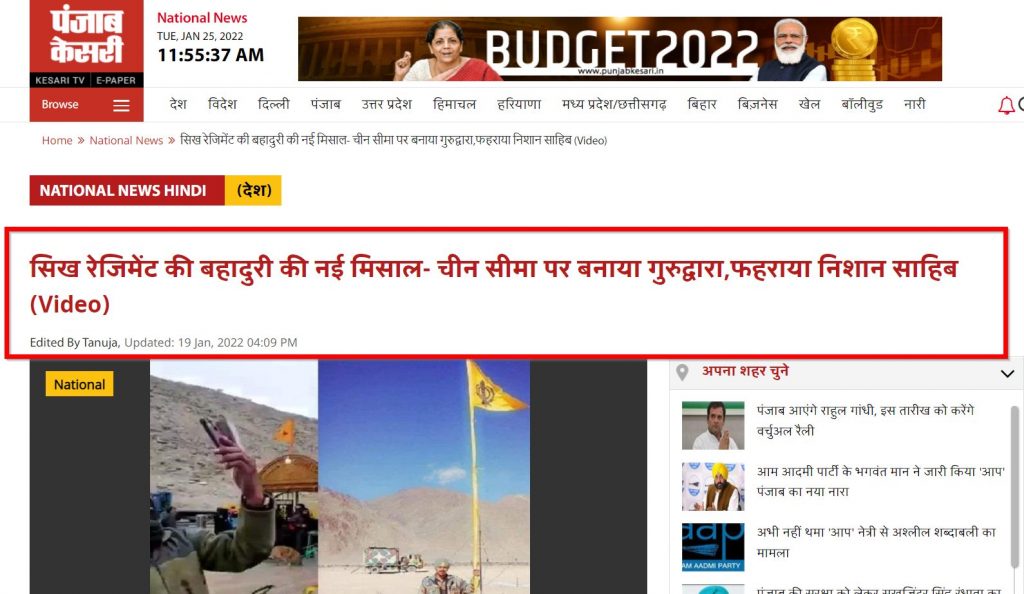
Task: Open the Browse hamburger menu icon
Action: pos(121,105)
